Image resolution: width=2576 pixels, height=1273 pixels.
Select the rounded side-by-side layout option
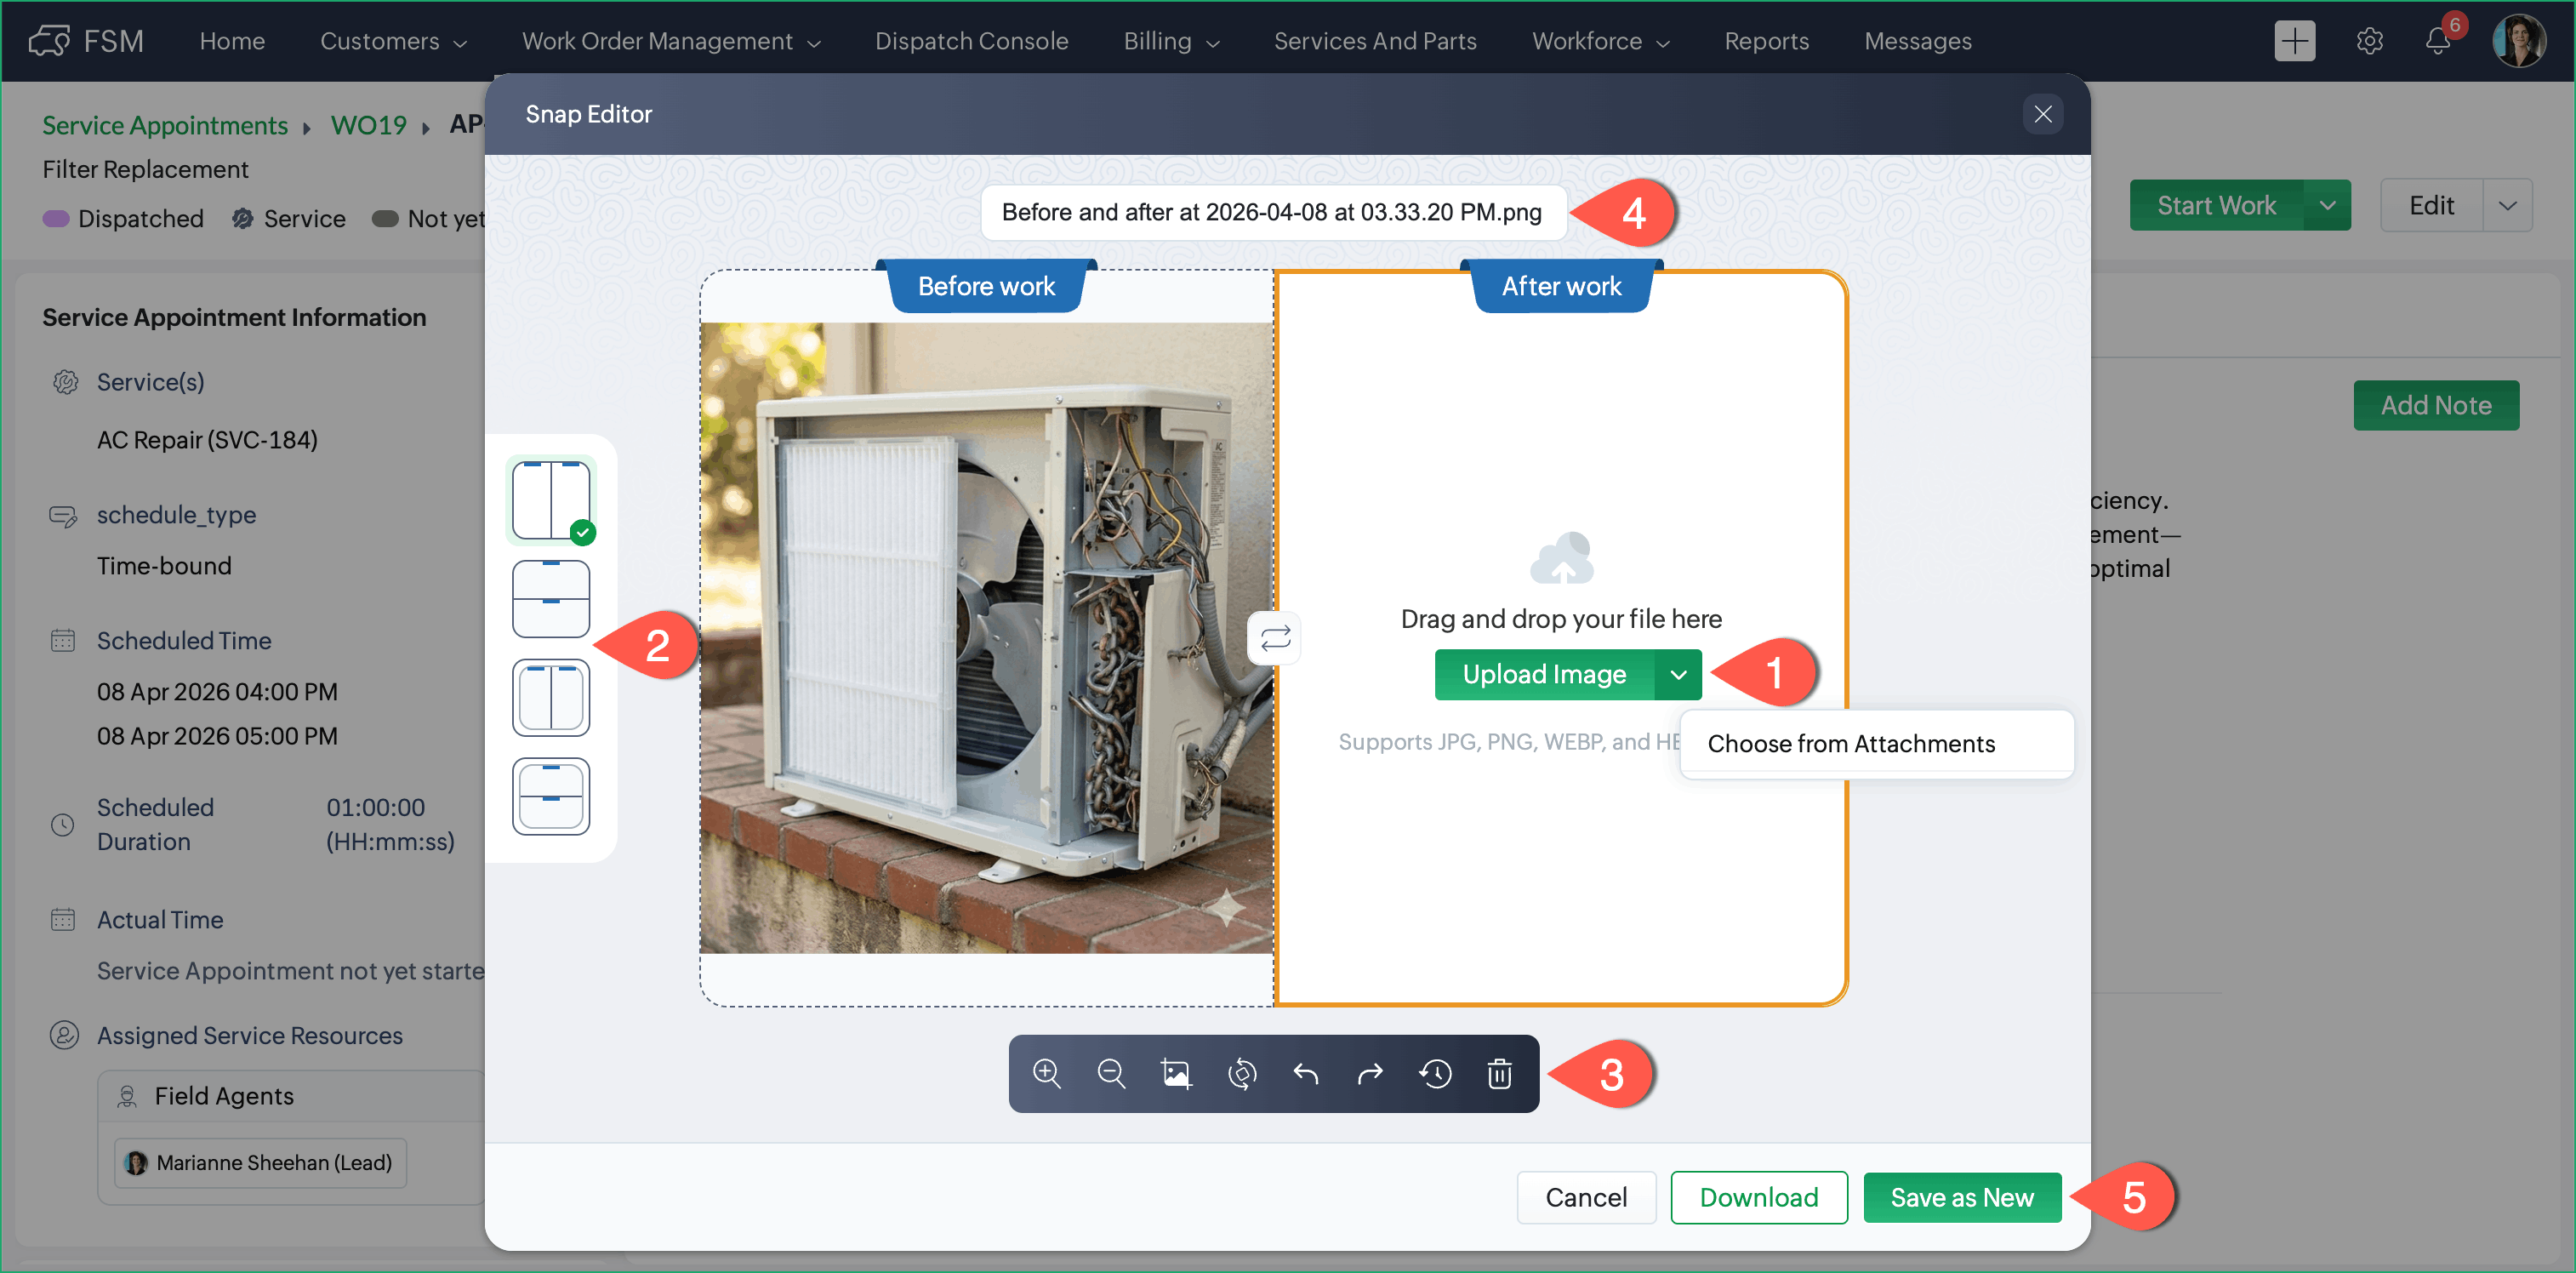[551, 697]
